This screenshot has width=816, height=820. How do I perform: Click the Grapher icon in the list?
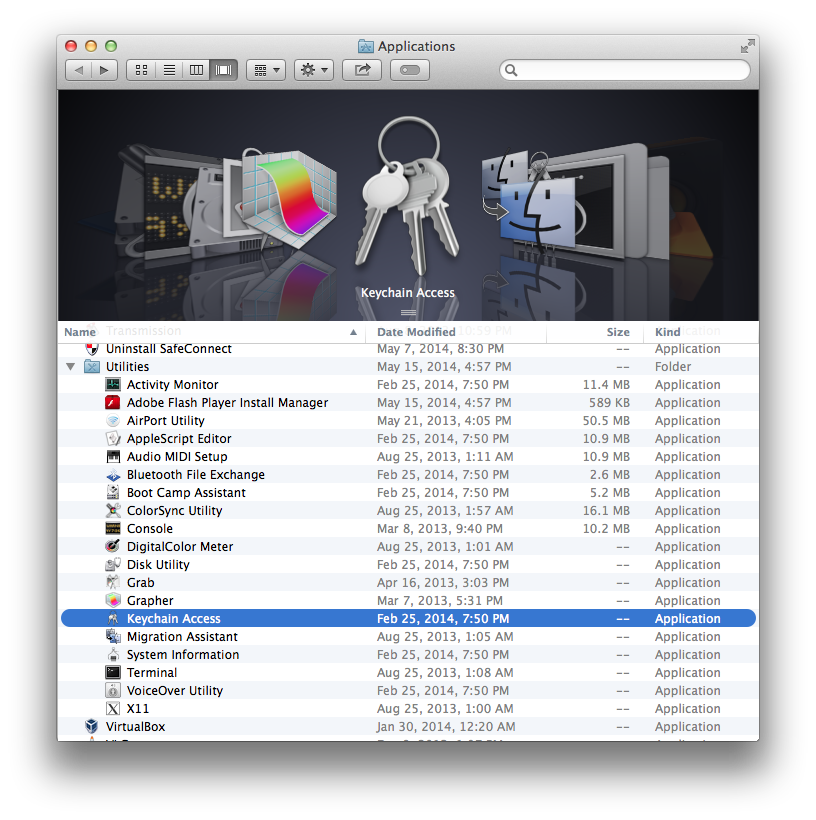(113, 600)
